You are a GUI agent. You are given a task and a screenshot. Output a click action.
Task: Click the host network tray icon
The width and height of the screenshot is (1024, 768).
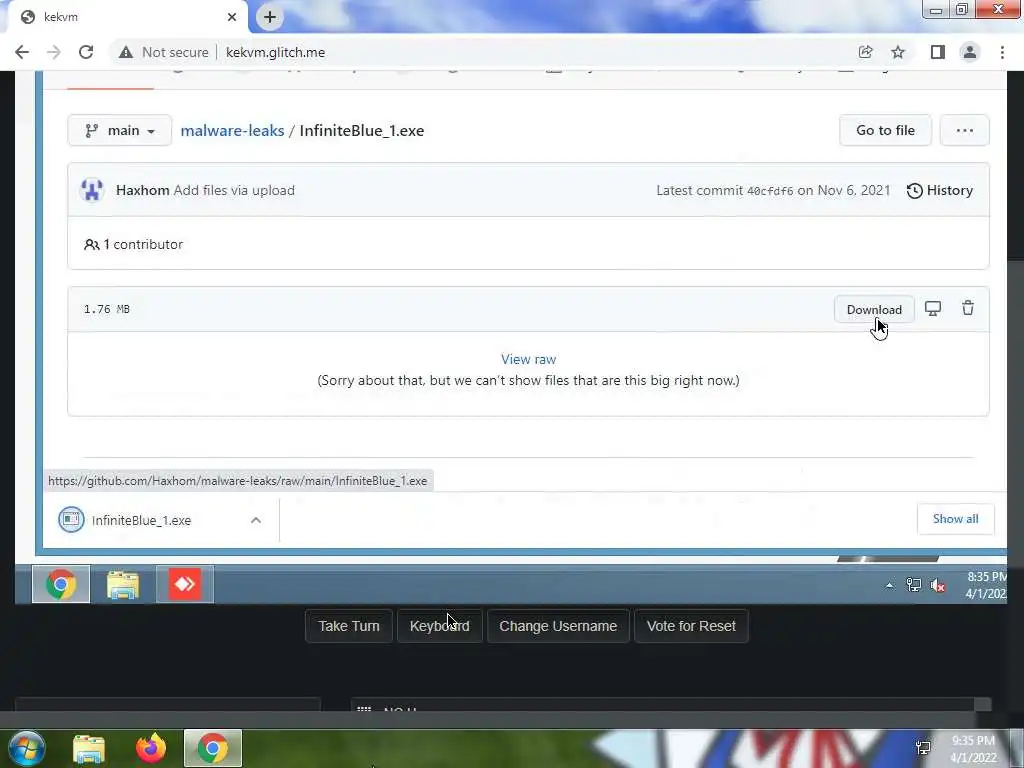pos(923,748)
